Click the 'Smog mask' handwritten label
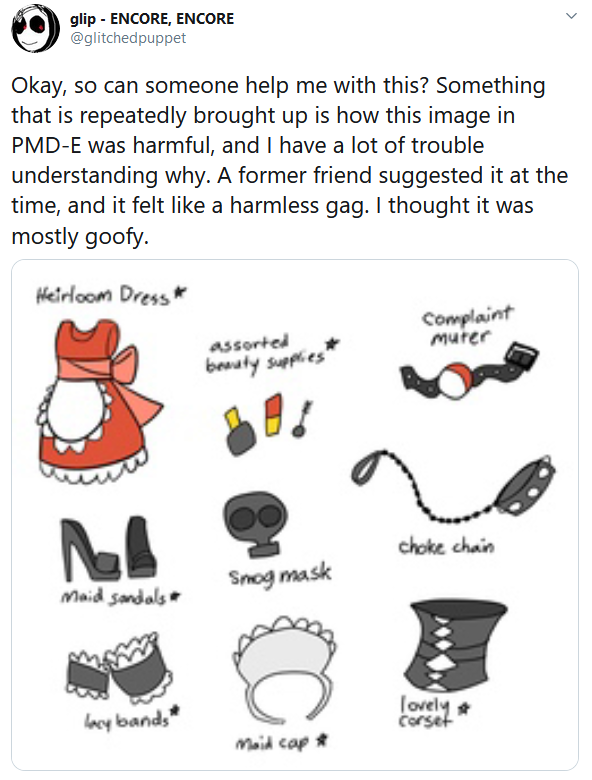Viewport: 592px width, 780px height. [279, 576]
